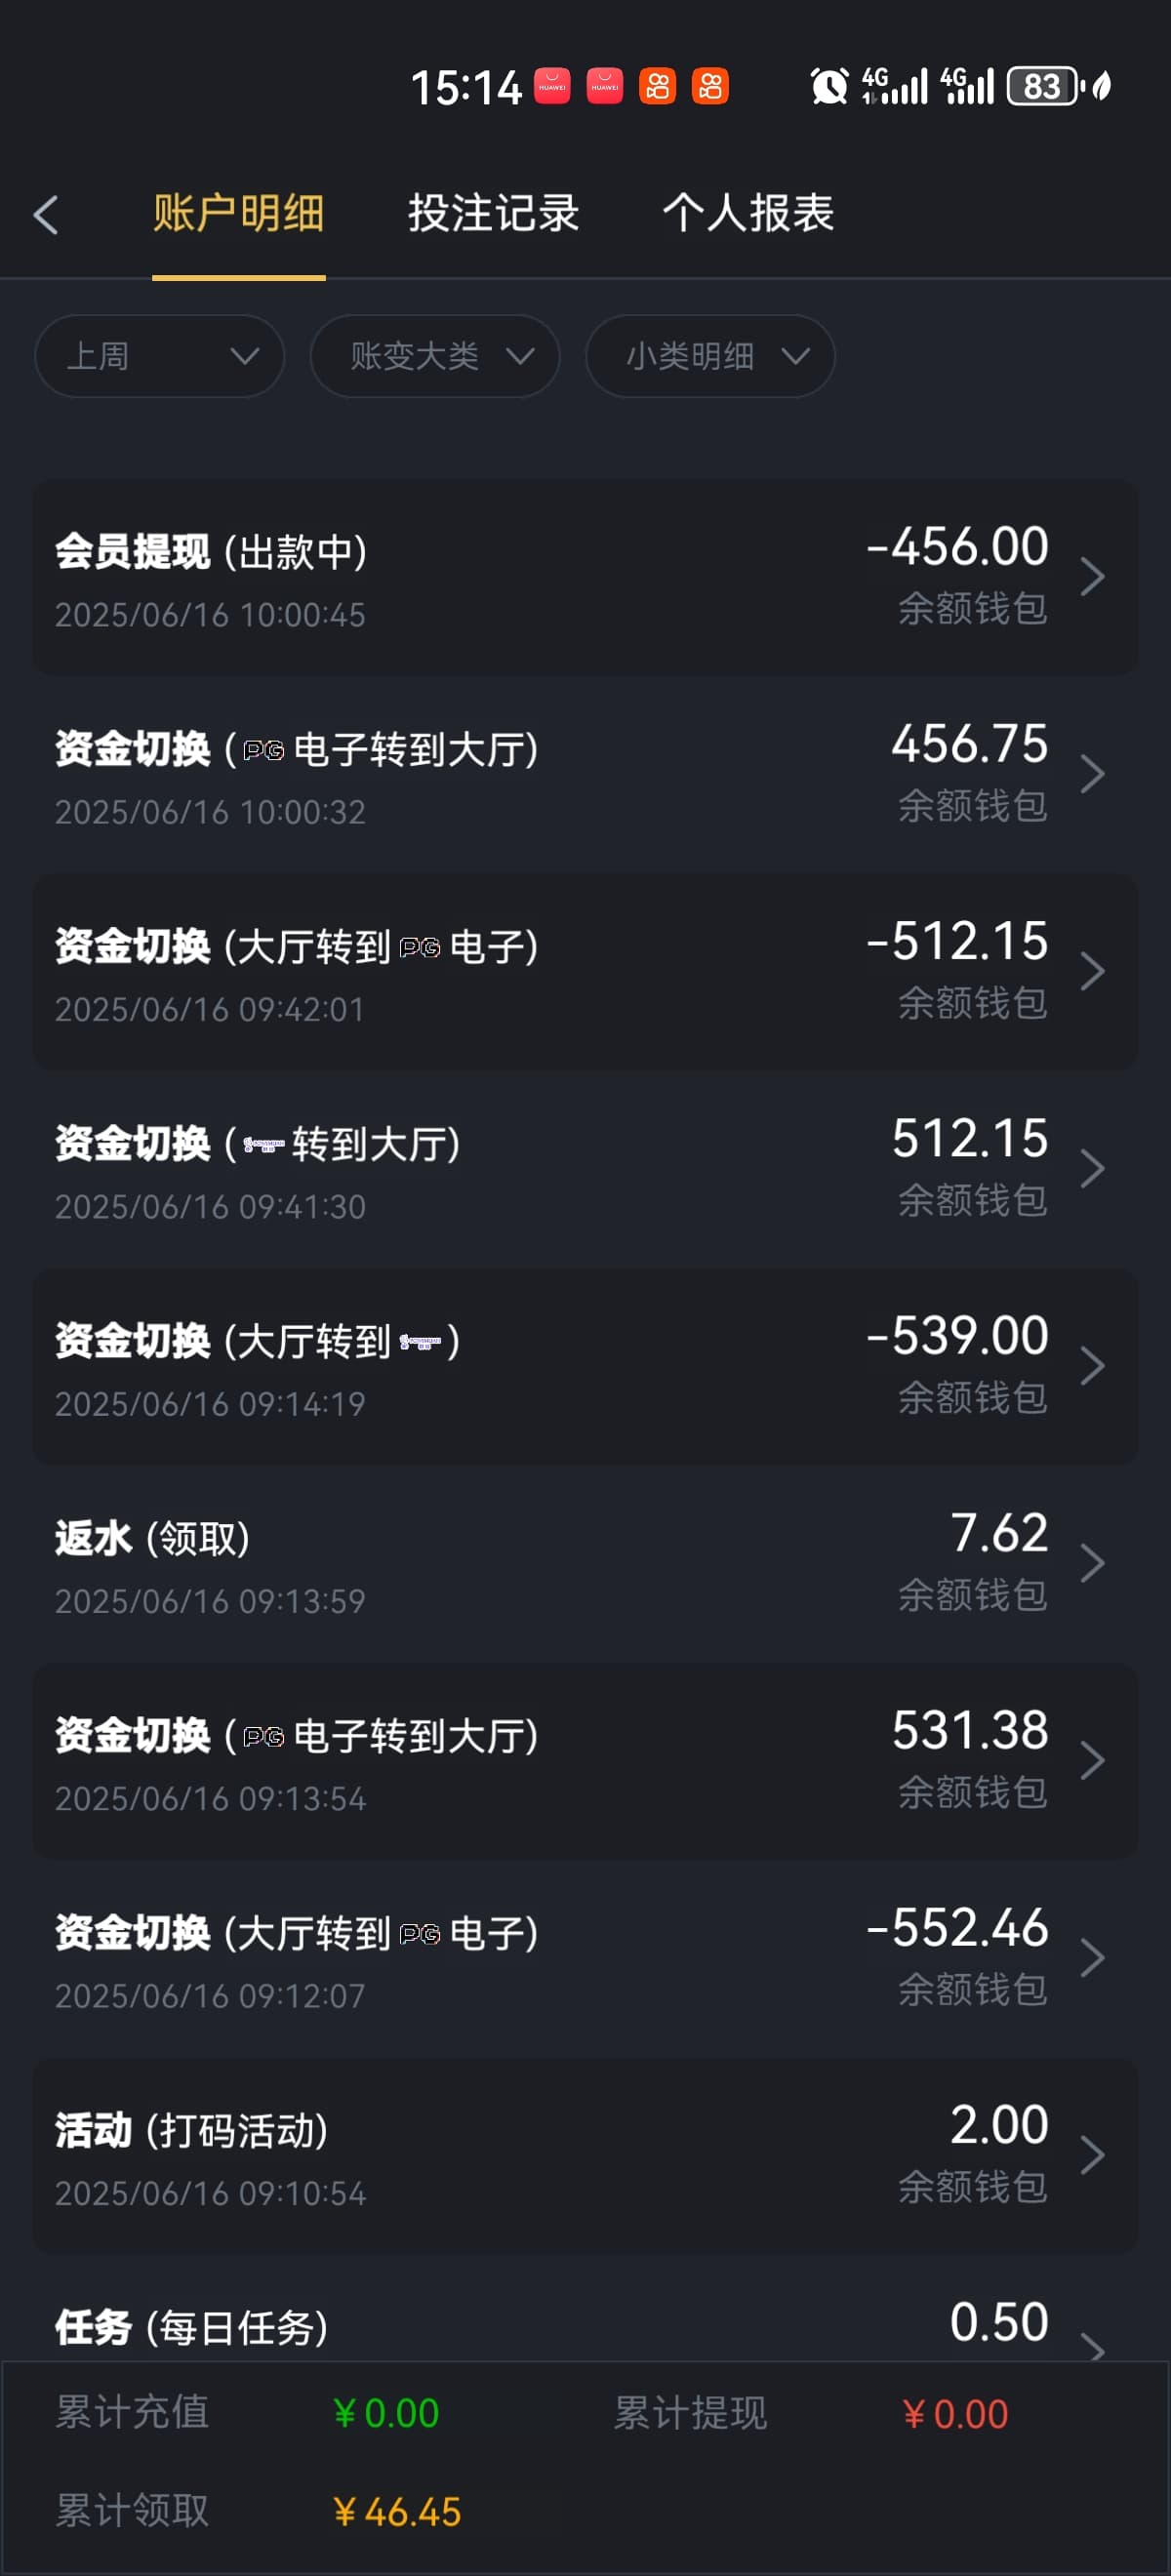
Task: Open the 个人报表 tab
Action: click(x=748, y=214)
